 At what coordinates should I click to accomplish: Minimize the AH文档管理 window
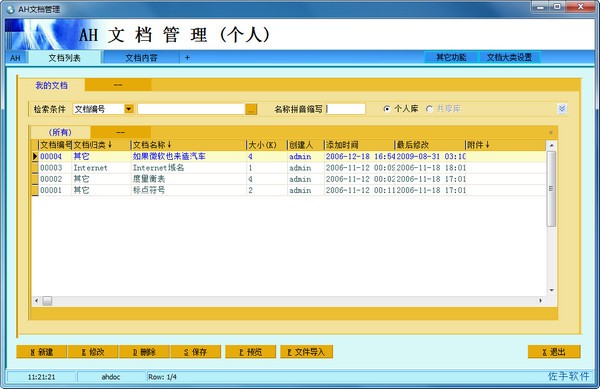(541, 7)
